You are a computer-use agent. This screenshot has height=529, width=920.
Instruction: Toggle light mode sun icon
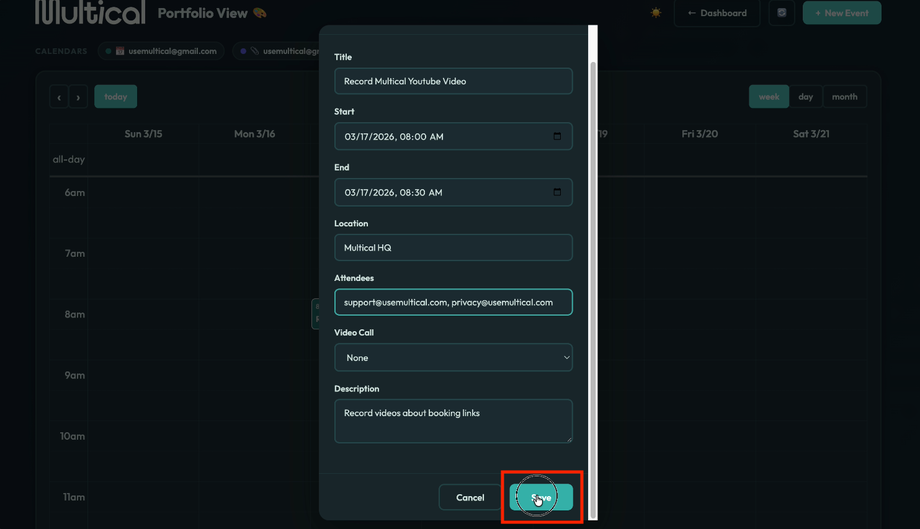point(655,12)
